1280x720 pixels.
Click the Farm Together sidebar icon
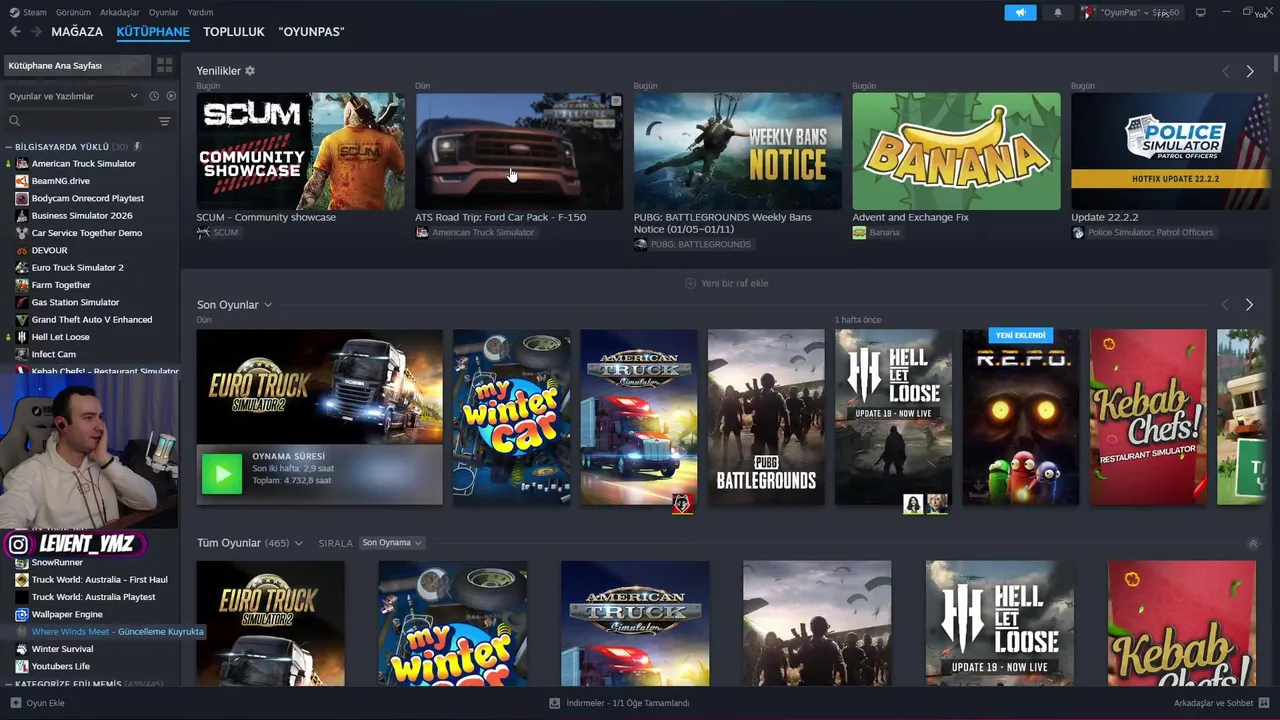click(x=22, y=285)
